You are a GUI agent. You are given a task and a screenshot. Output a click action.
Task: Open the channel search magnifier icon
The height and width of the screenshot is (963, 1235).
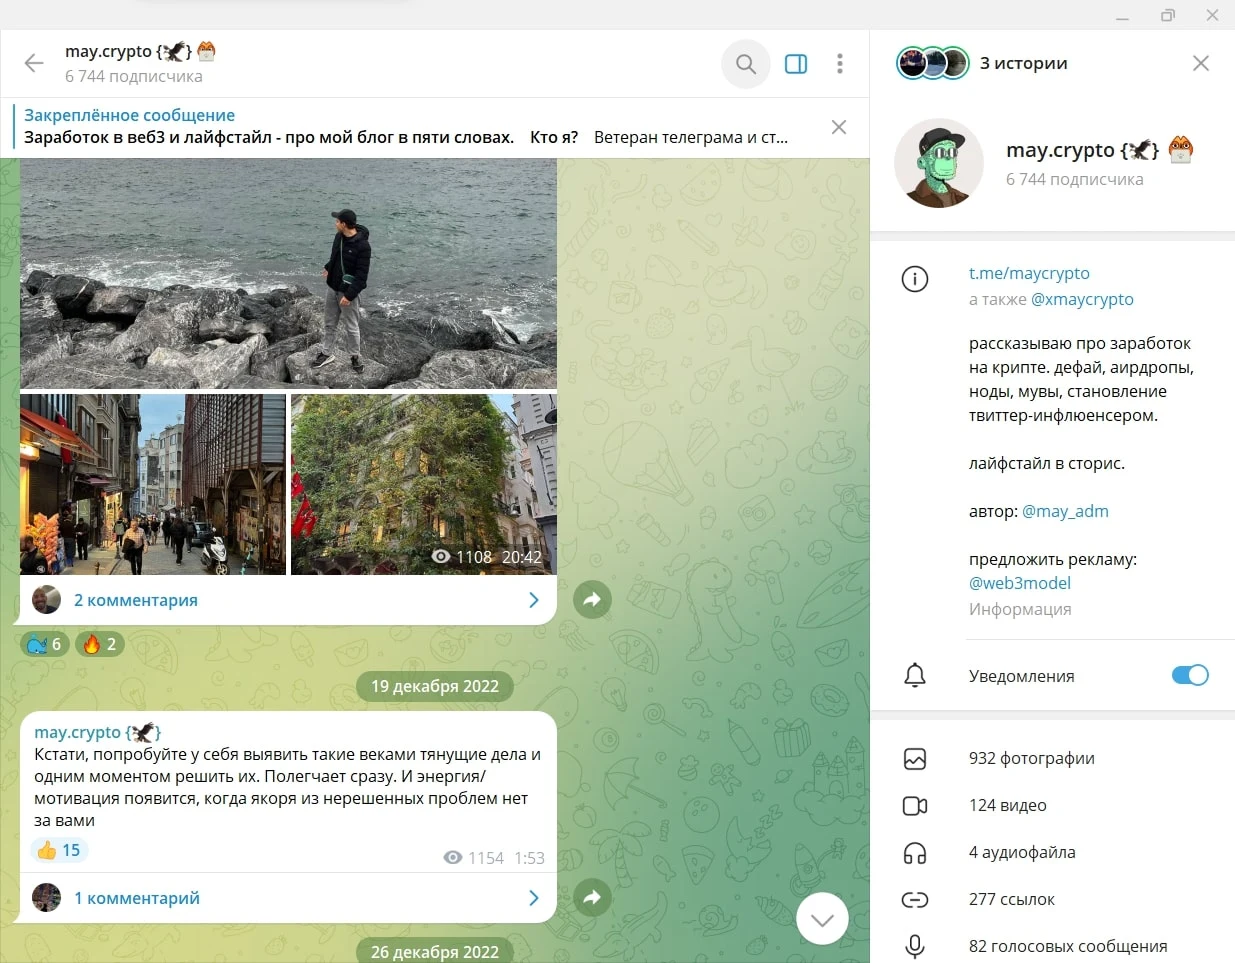pos(745,64)
